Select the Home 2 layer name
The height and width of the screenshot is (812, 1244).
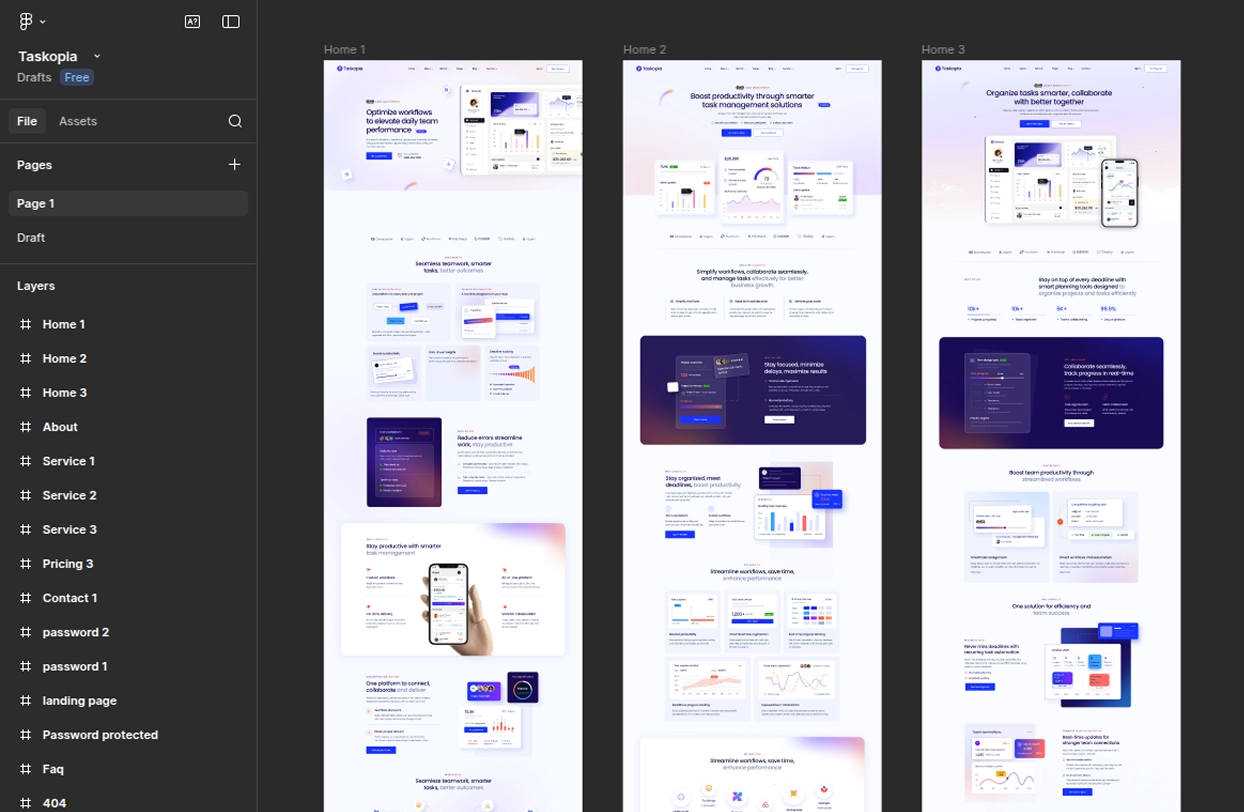pos(65,358)
